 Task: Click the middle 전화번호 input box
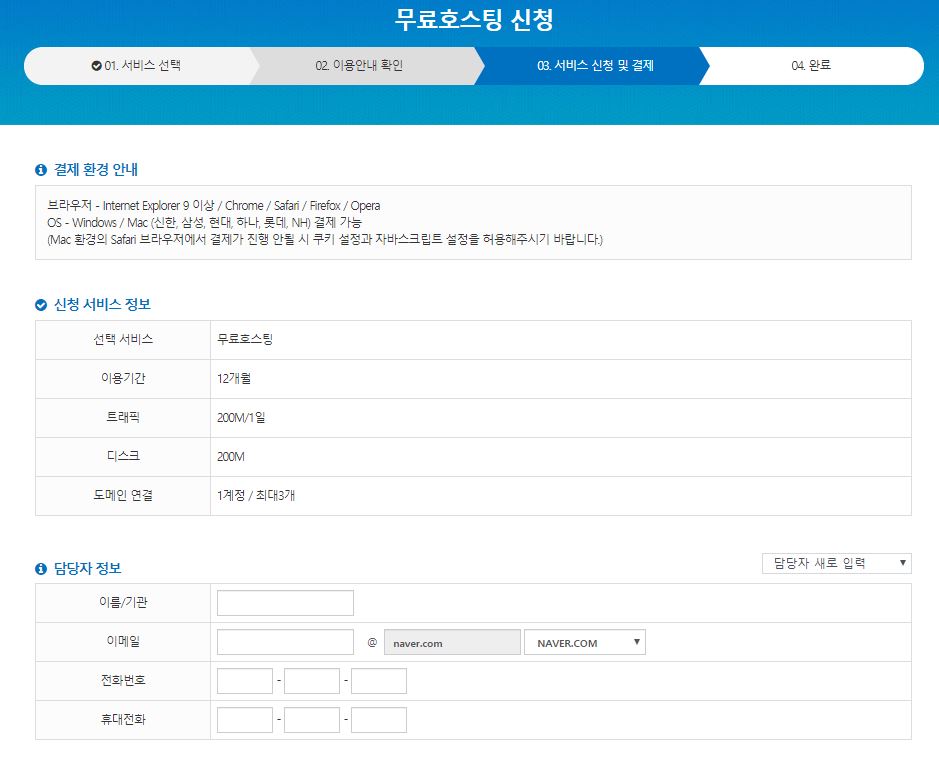312,682
